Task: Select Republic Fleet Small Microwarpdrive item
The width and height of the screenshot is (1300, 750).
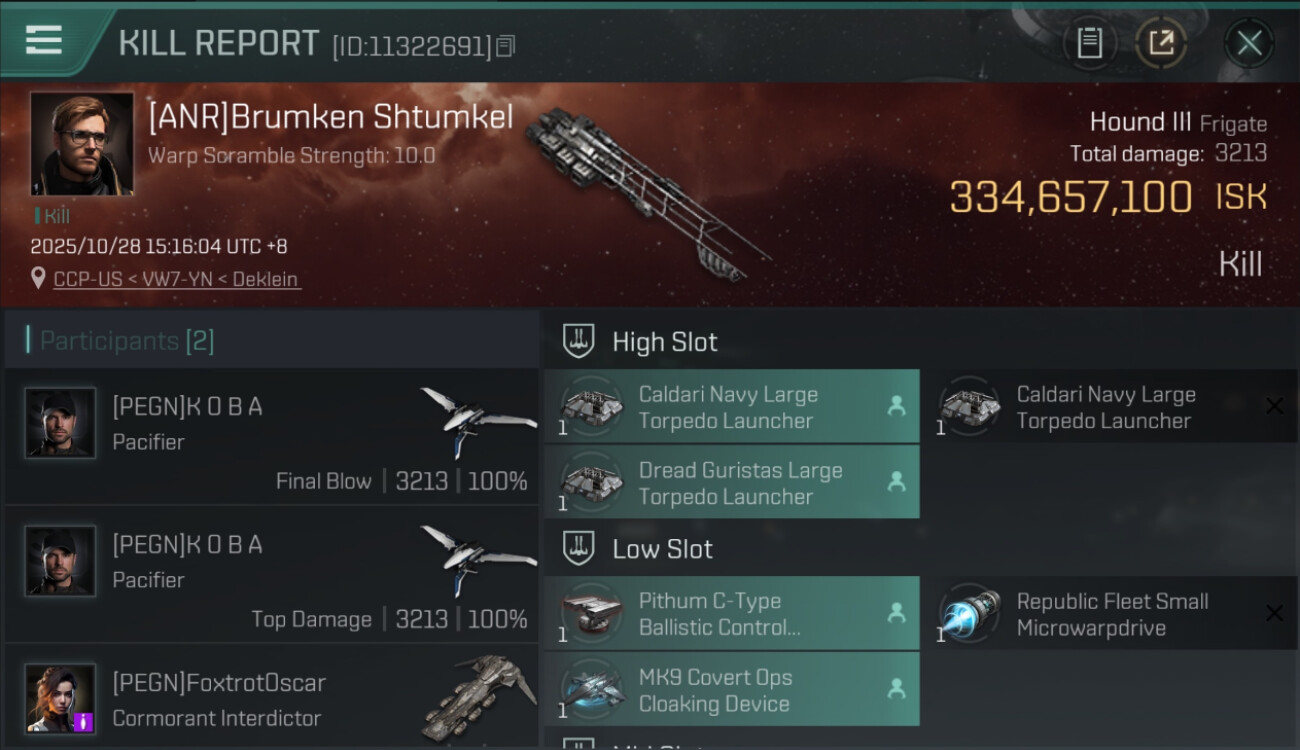Action: 1111,613
